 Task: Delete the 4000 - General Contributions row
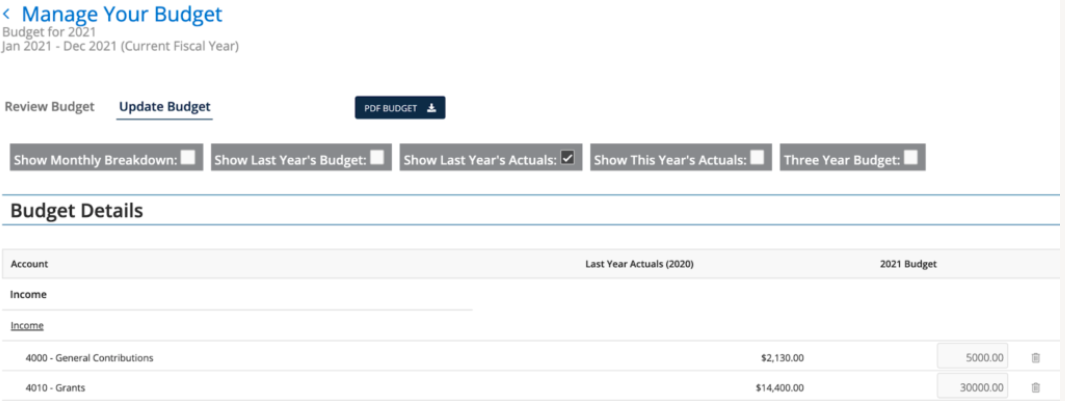pyautogui.click(x=1035, y=358)
